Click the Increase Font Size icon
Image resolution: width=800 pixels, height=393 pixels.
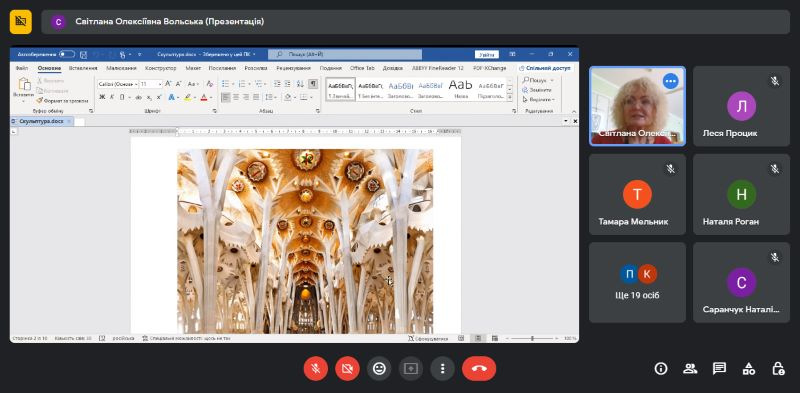point(169,84)
